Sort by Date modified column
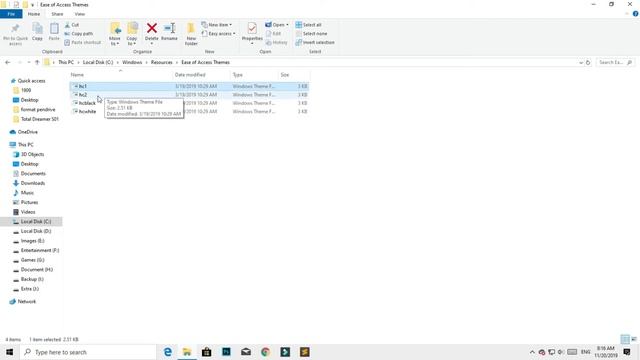The width and height of the screenshot is (640, 360). coord(190,75)
